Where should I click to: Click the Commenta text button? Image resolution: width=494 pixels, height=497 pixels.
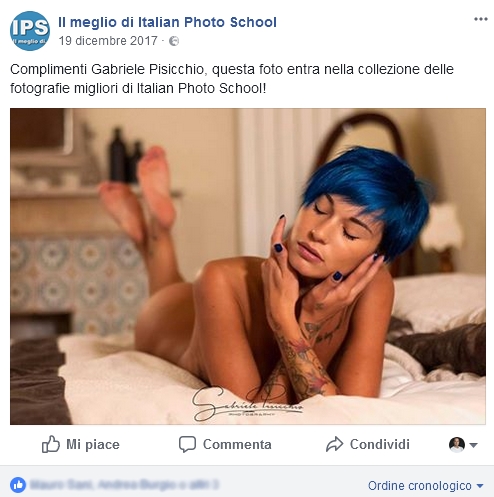click(237, 444)
